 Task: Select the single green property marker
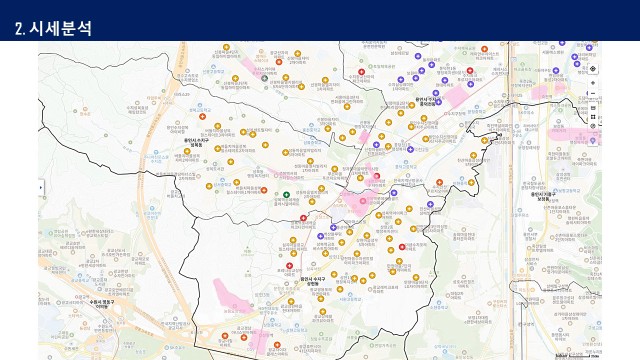(x=287, y=195)
